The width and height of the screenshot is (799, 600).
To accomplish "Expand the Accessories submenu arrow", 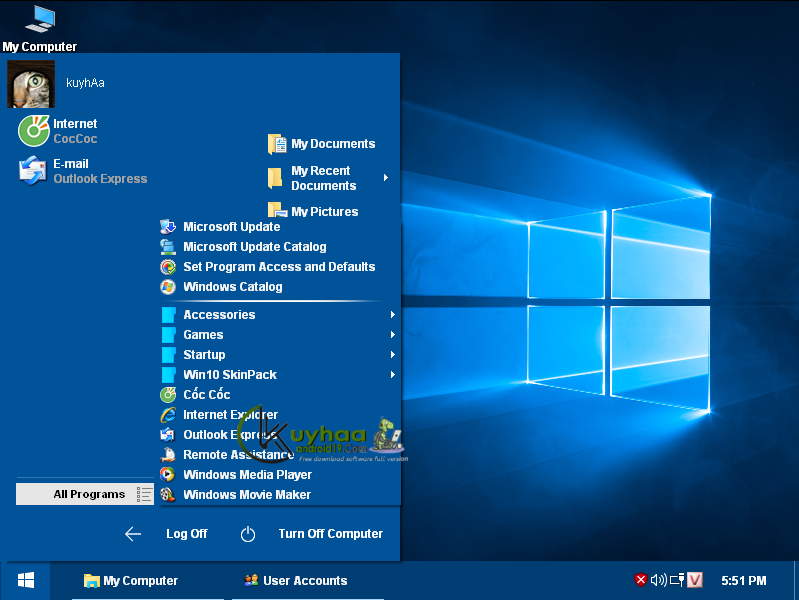I will (x=392, y=315).
